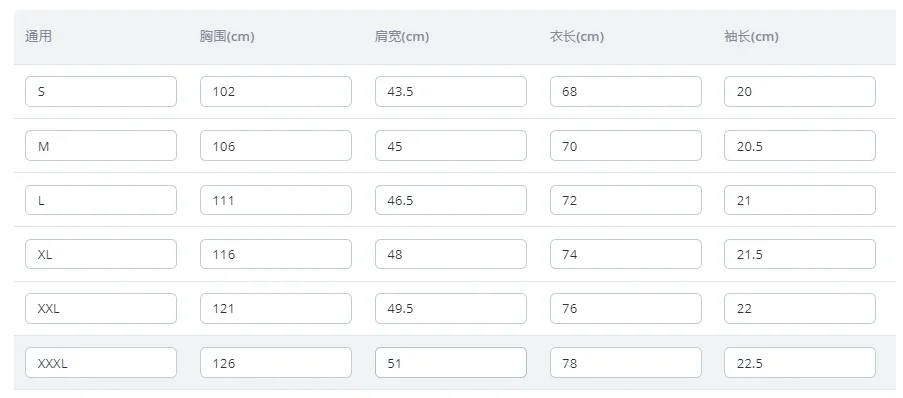The image size is (903, 398).
Task: Select the size field containing XXL
Action: (101, 308)
